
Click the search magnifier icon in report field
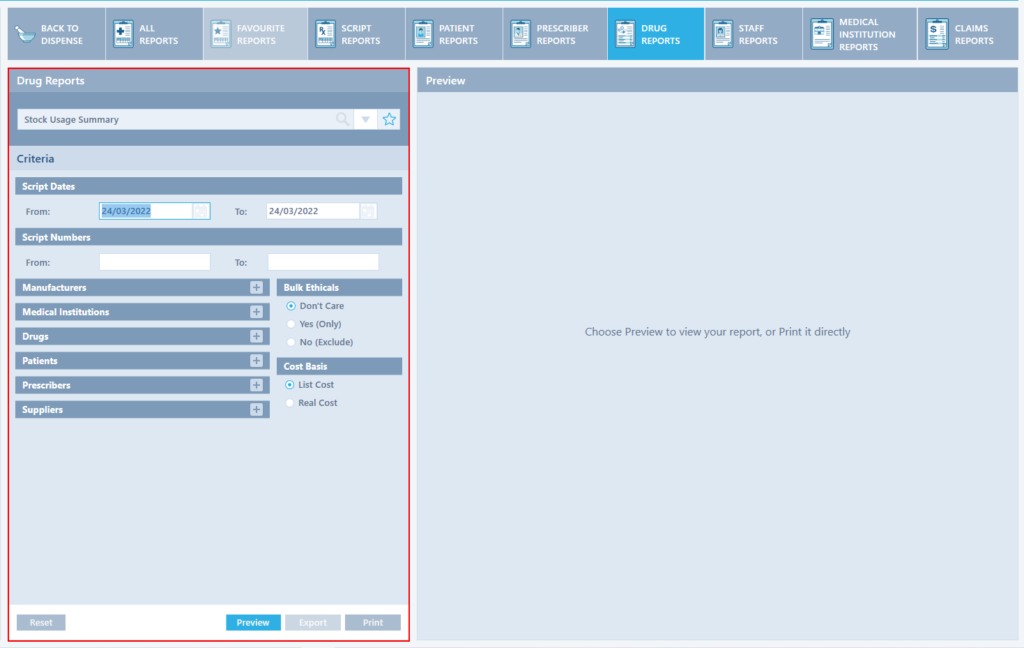tap(343, 119)
